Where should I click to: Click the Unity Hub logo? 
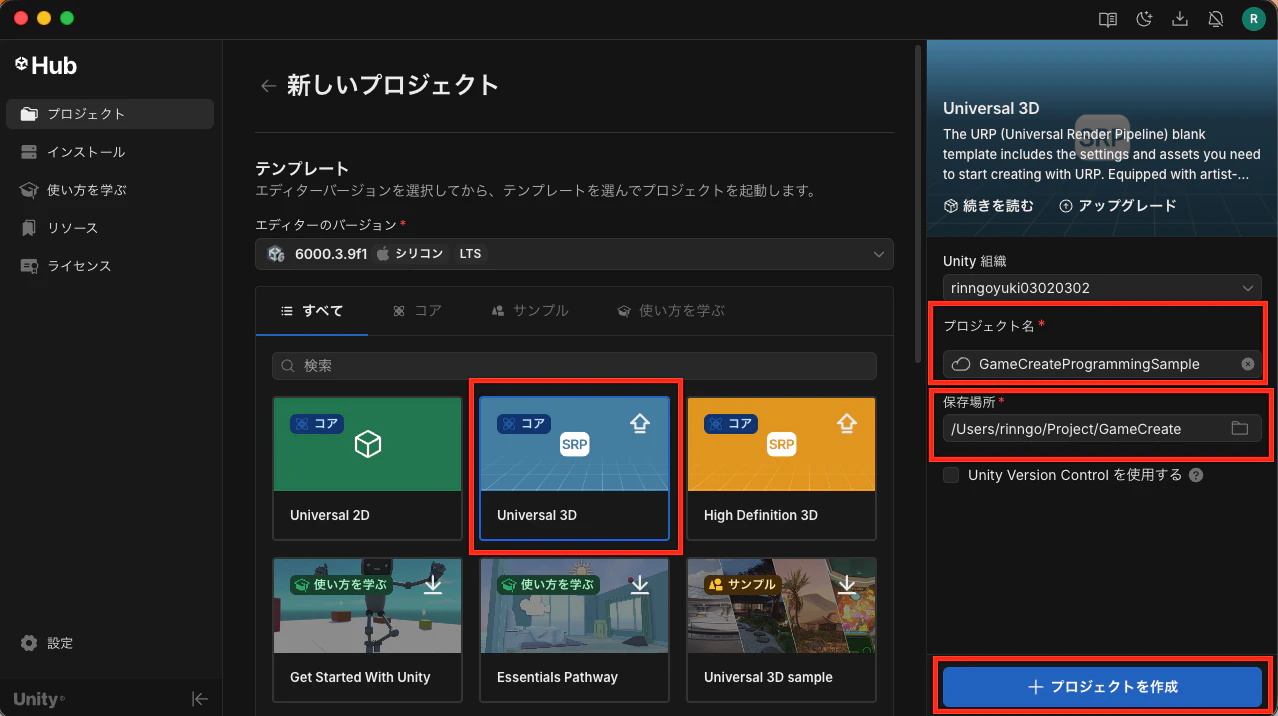pyautogui.click(x=46, y=66)
